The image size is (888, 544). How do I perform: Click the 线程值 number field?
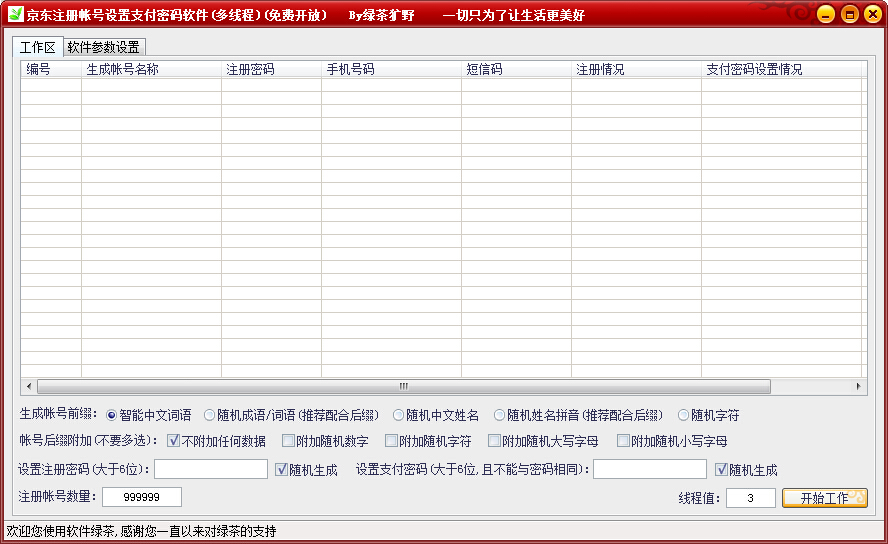(751, 498)
